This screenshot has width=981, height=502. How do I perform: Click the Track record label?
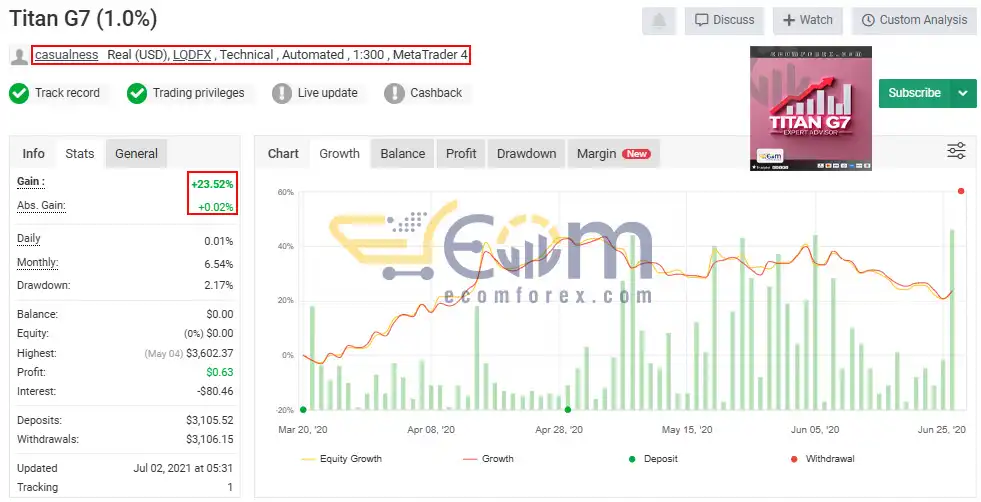(67, 93)
